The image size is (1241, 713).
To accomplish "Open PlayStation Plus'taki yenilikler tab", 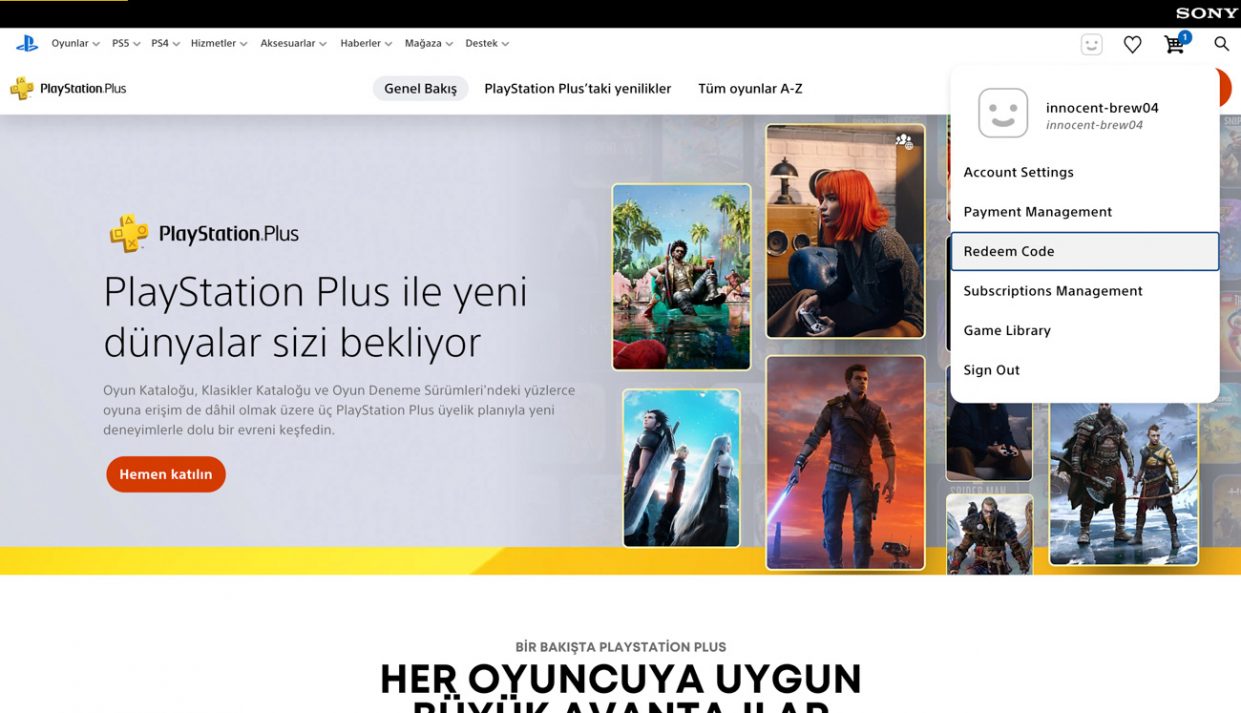I will click(578, 89).
